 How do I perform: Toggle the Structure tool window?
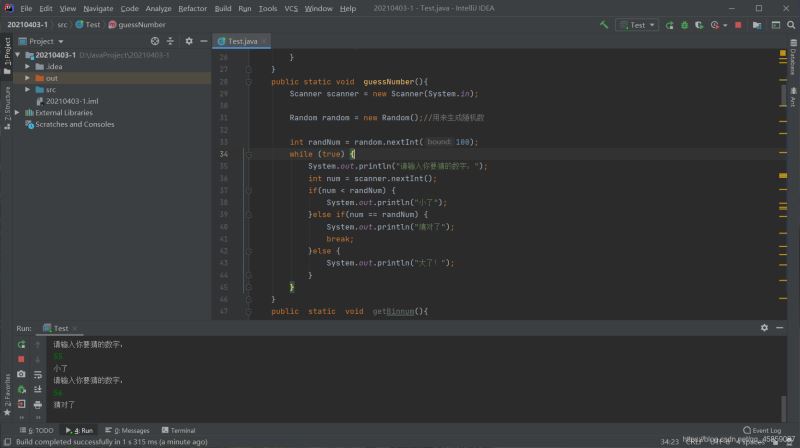coord(6,102)
